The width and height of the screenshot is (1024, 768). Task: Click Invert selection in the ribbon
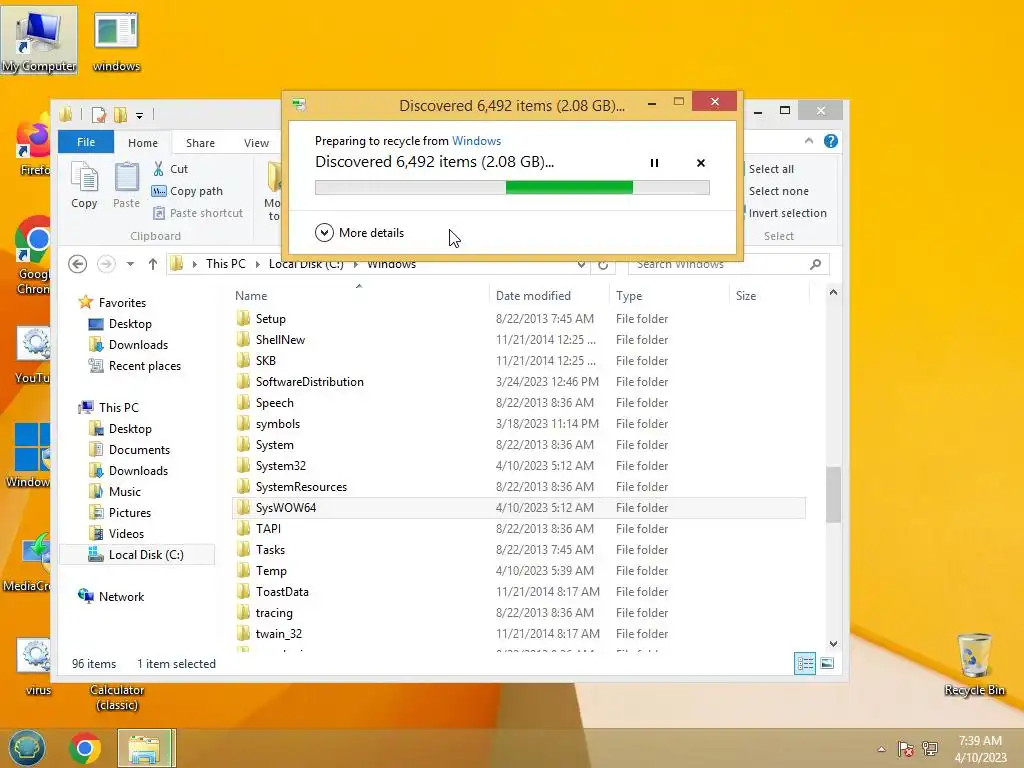click(787, 213)
